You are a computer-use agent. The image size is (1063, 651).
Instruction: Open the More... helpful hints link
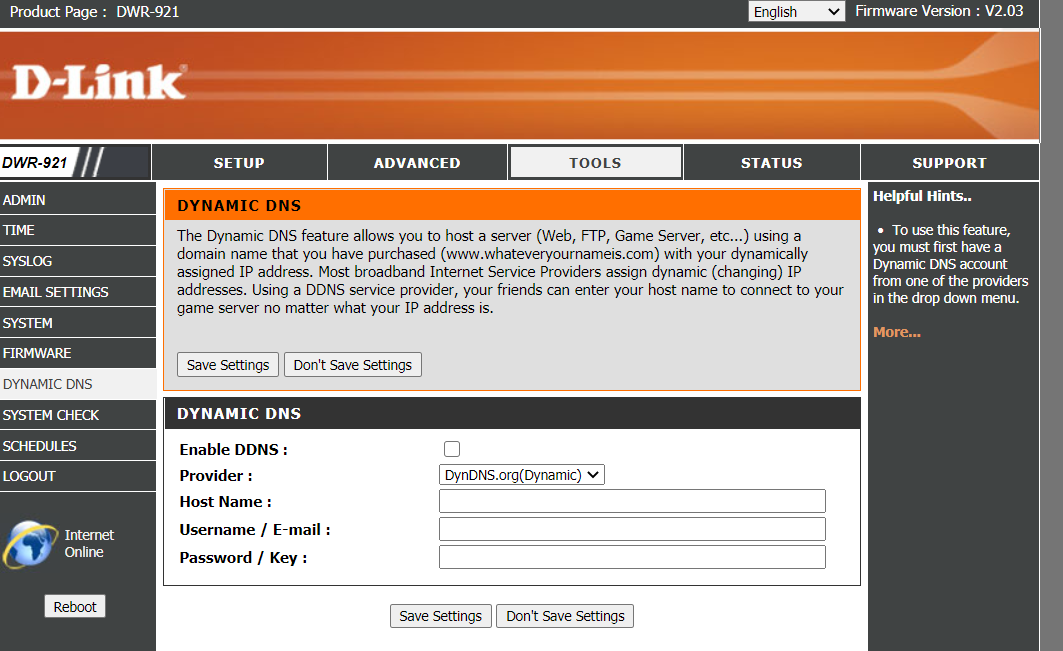pos(896,332)
